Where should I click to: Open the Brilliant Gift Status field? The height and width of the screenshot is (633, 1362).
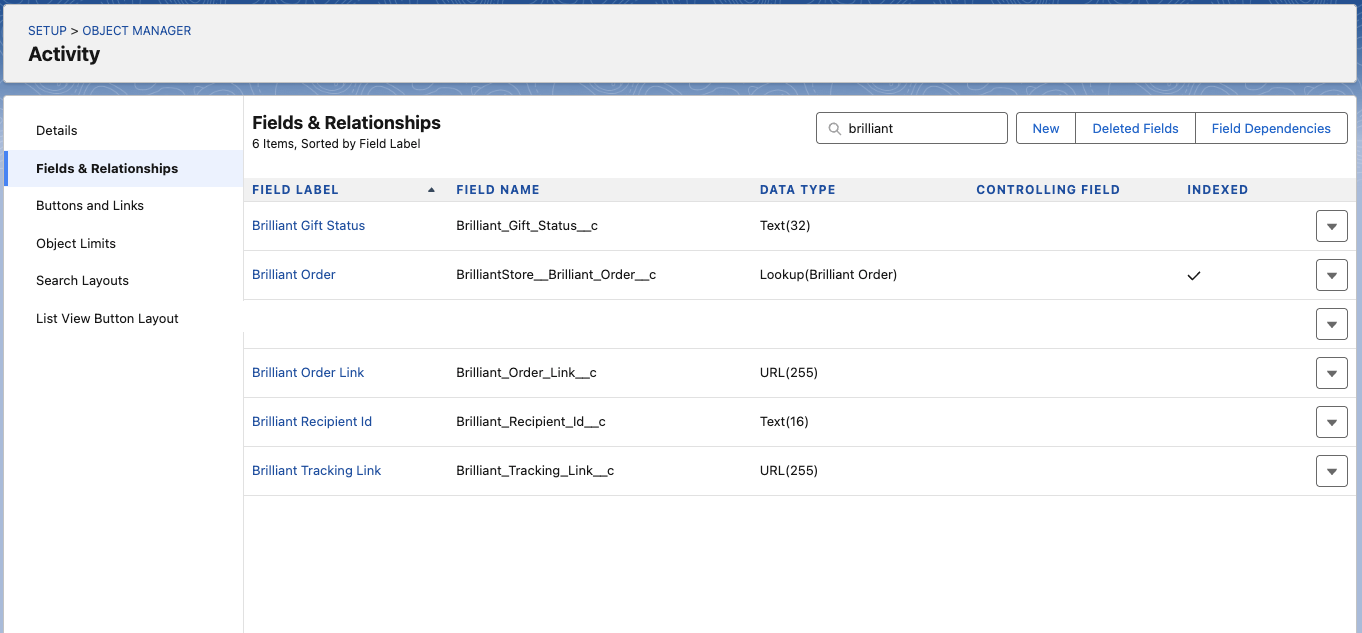point(308,226)
